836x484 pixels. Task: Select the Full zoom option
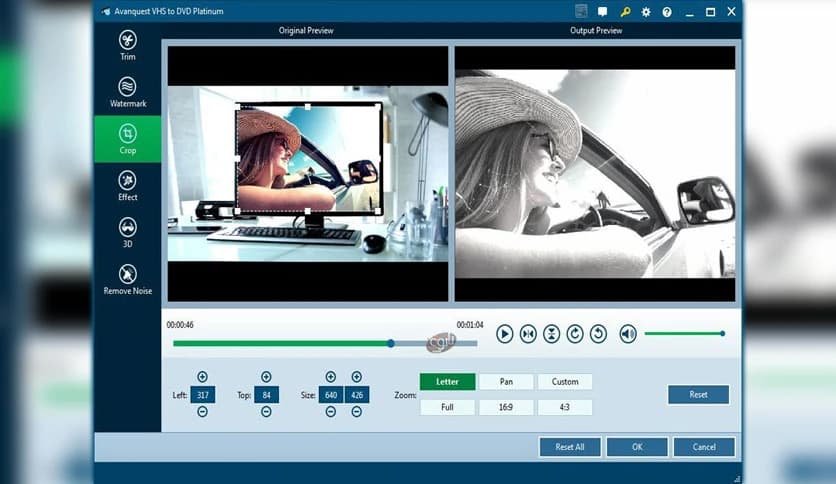tap(447, 407)
